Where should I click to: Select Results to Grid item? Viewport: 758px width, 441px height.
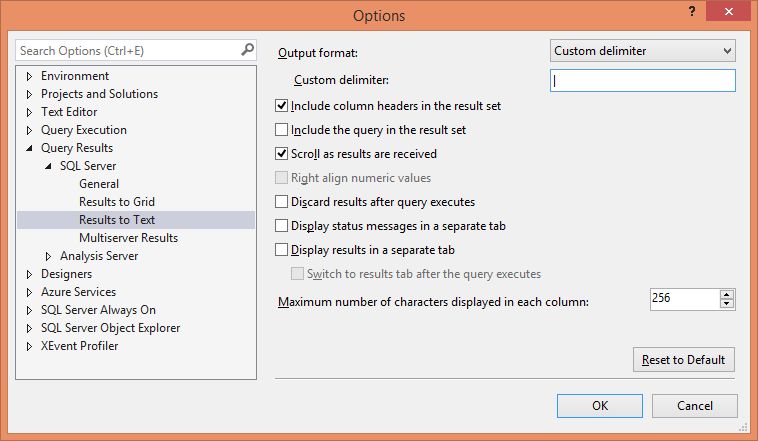click(x=117, y=202)
